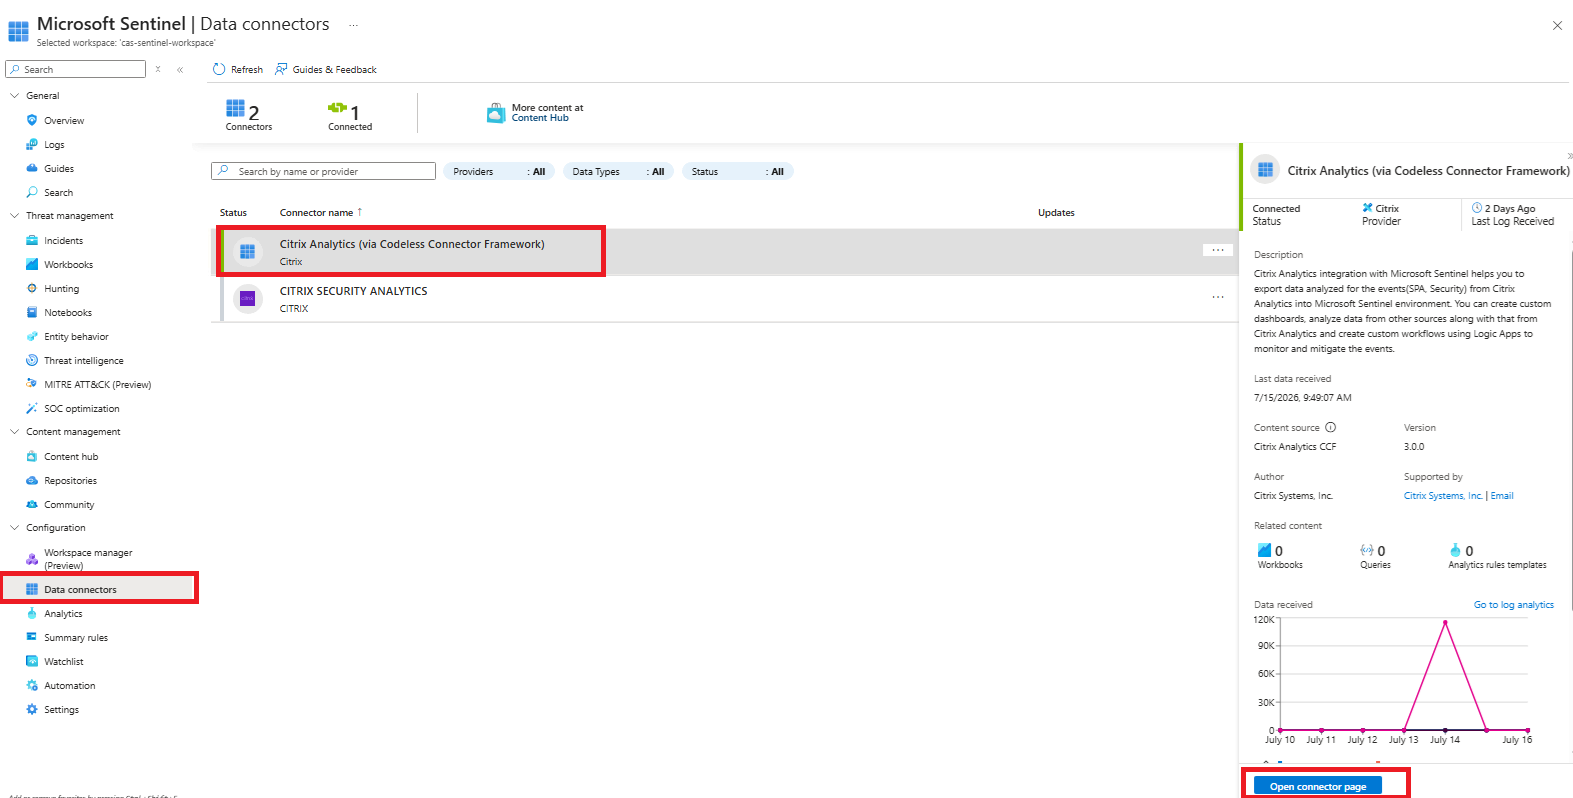Click the Content source info icon
Image resolution: width=1573 pixels, height=798 pixels.
[x=1330, y=427]
